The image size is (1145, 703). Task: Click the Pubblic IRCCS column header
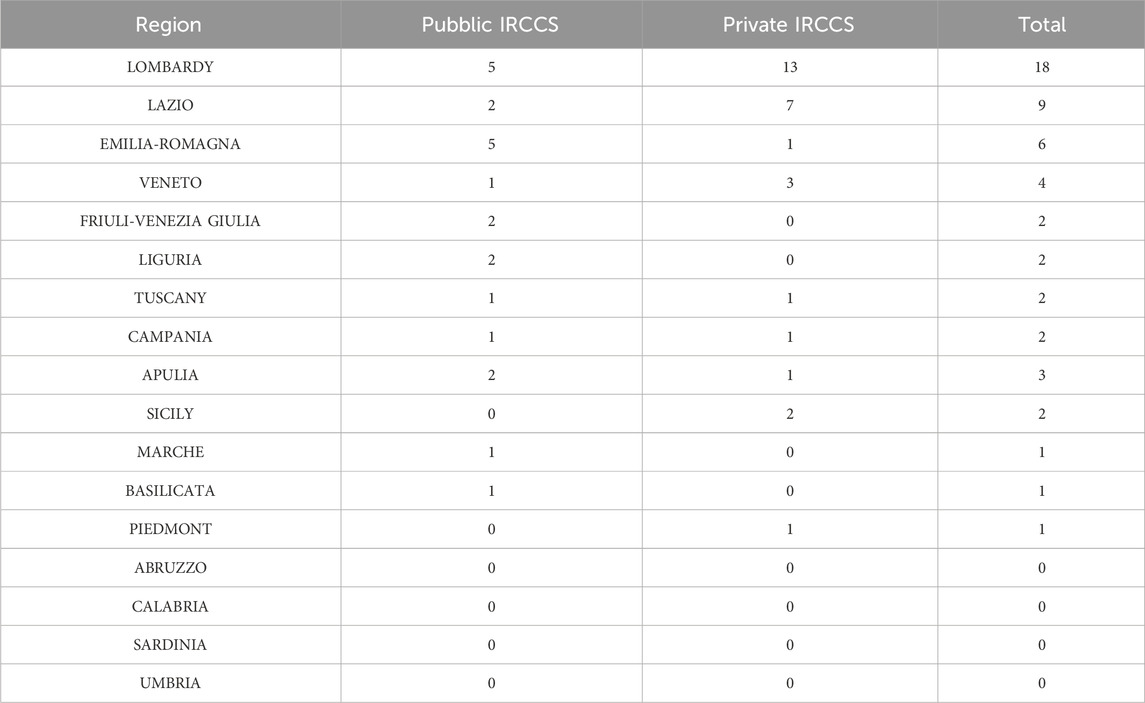[x=490, y=25]
